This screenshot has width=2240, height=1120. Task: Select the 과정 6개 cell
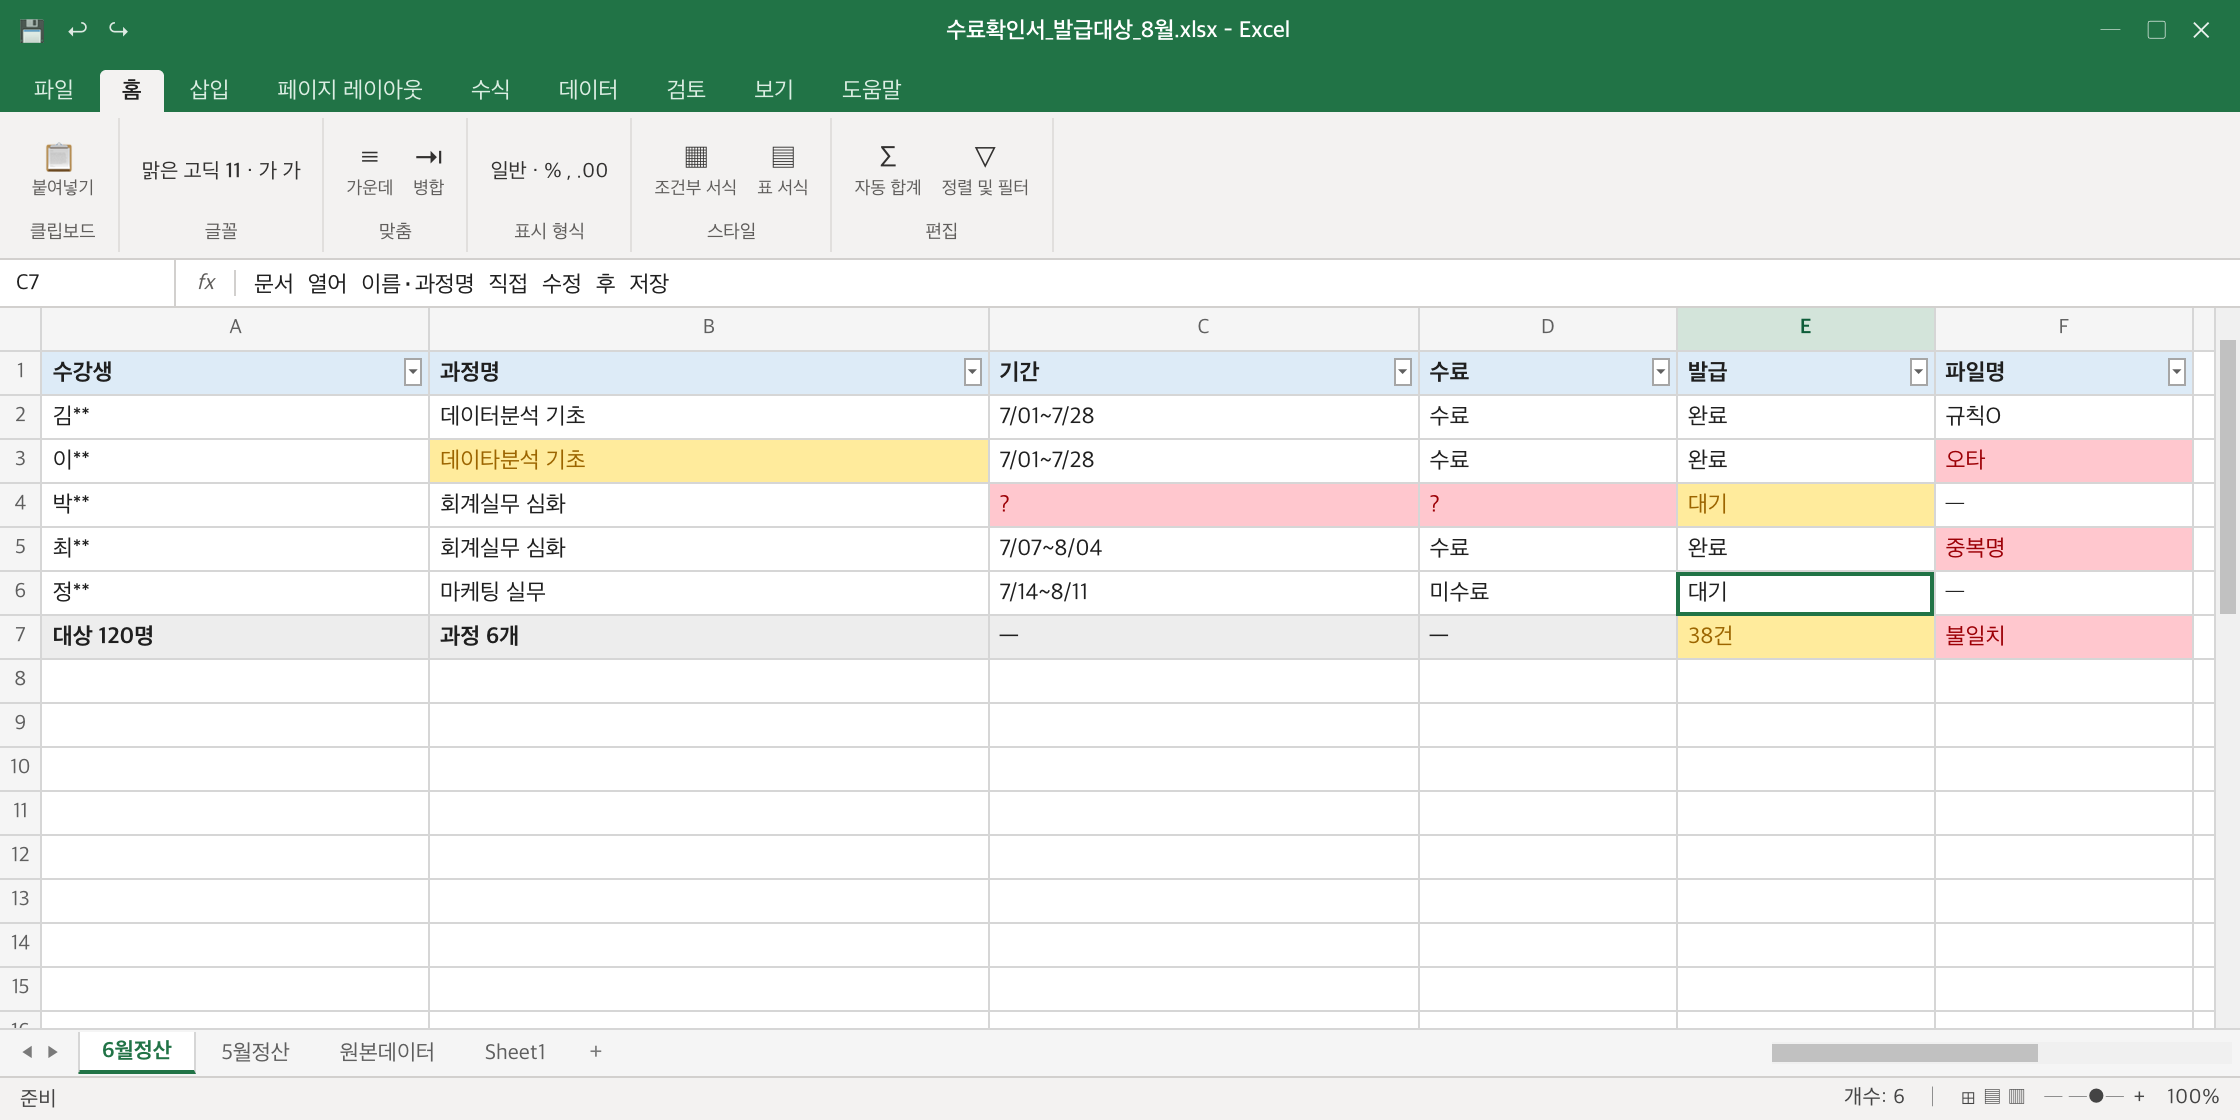pyautogui.click(x=709, y=637)
